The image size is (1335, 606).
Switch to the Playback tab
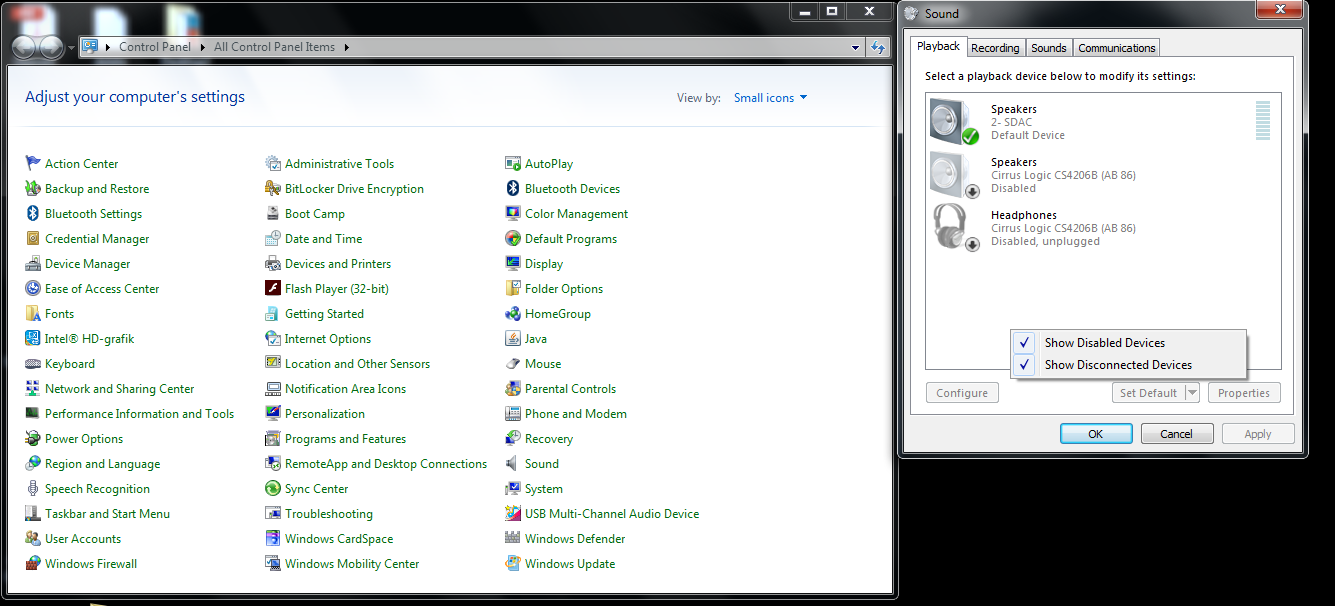pos(938,46)
